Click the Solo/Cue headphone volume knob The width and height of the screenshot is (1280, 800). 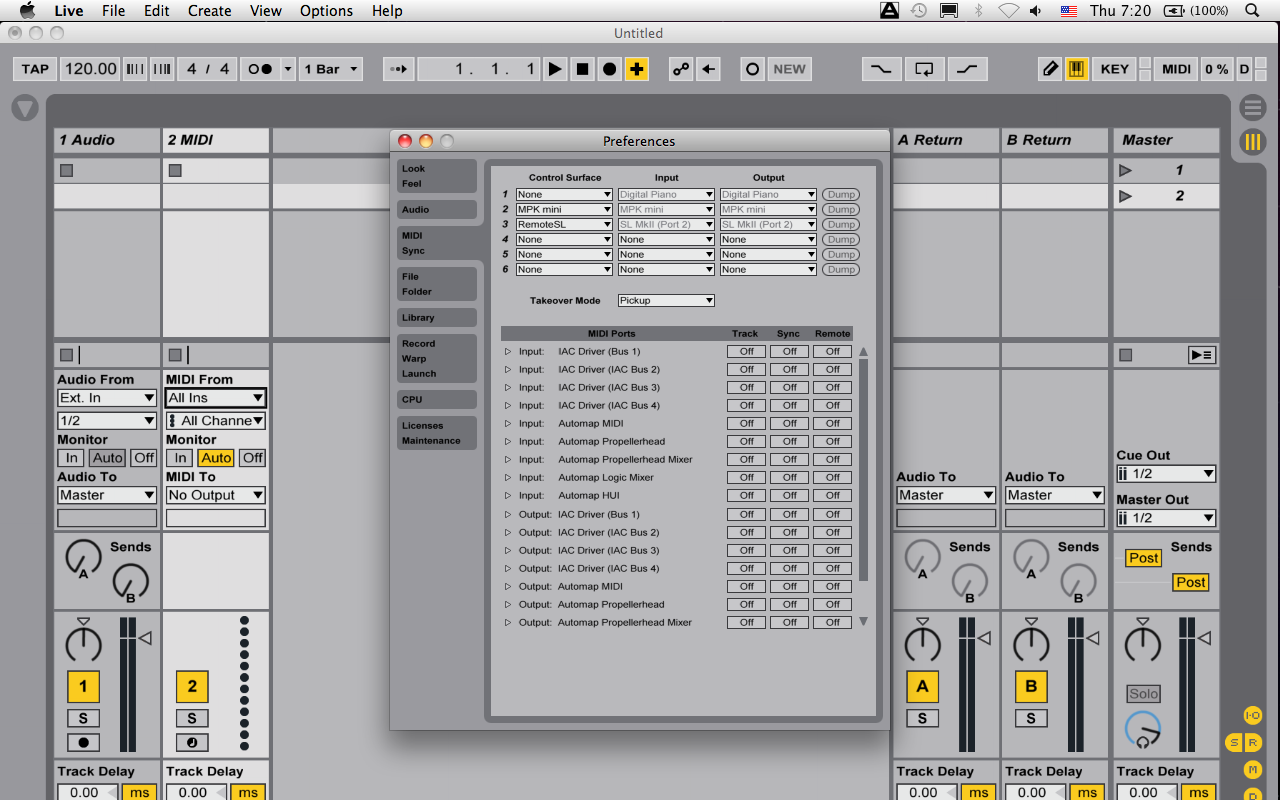click(1143, 729)
